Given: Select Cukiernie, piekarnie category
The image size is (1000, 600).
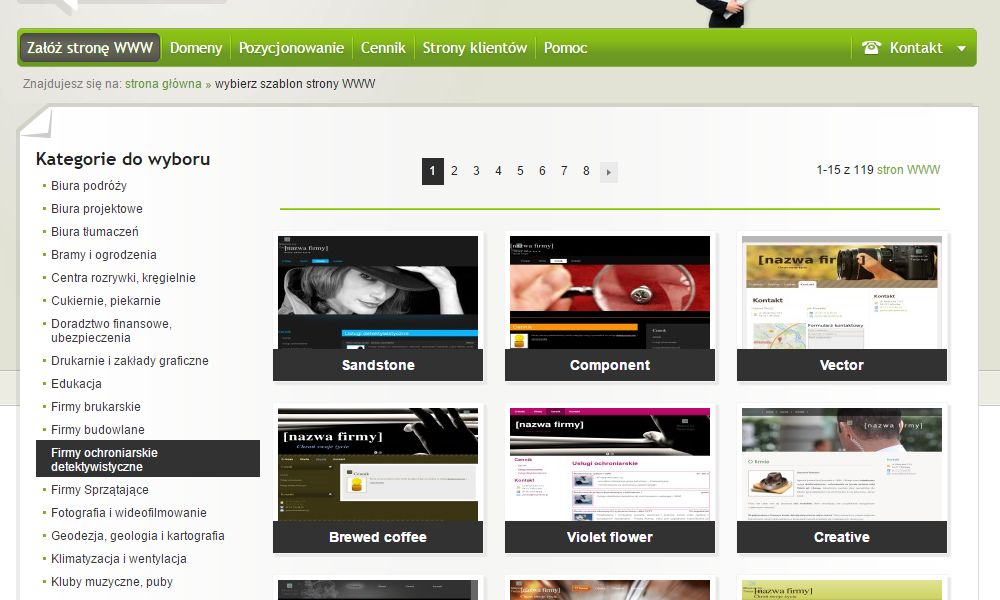Looking at the screenshot, I should 106,300.
